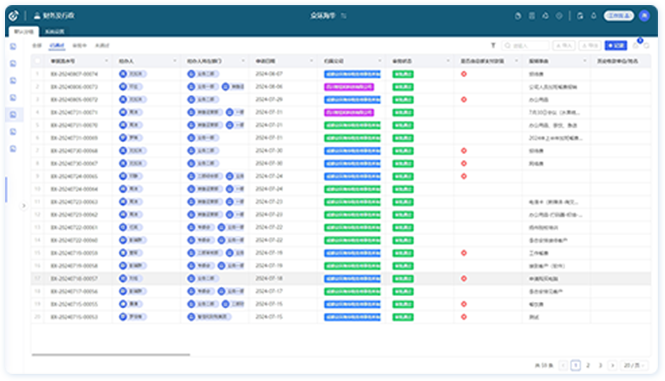Click green status tag in row EX-20240806-00073
665x381 pixels.
pos(403,87)
